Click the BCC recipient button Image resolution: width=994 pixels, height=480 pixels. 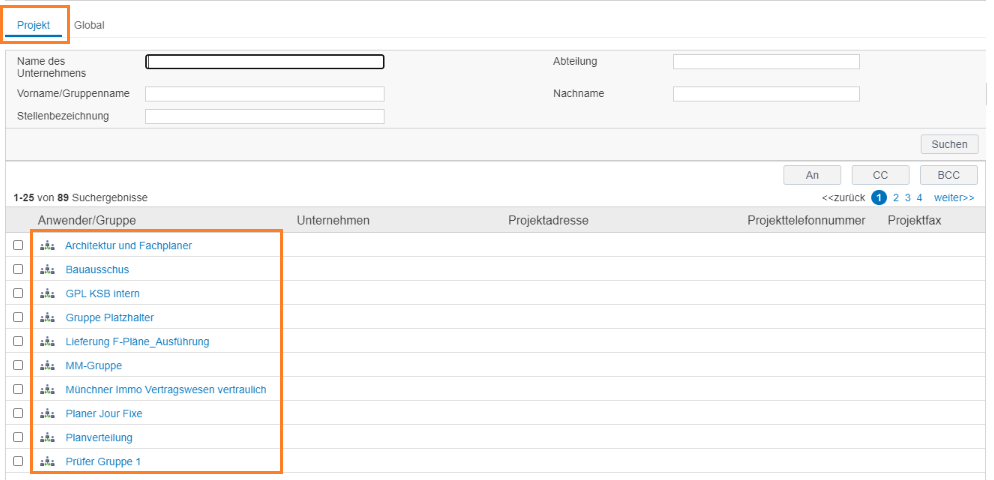[949, 175]
